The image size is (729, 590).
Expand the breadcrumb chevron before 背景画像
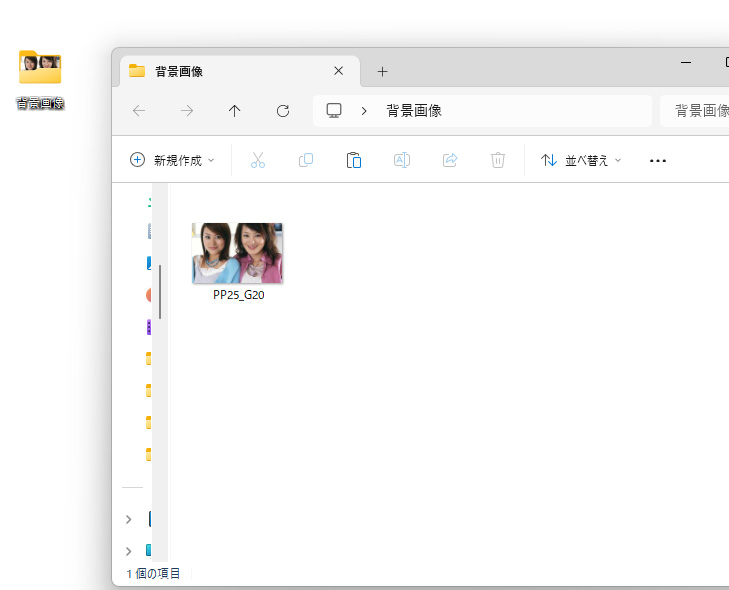pos(364,111)
